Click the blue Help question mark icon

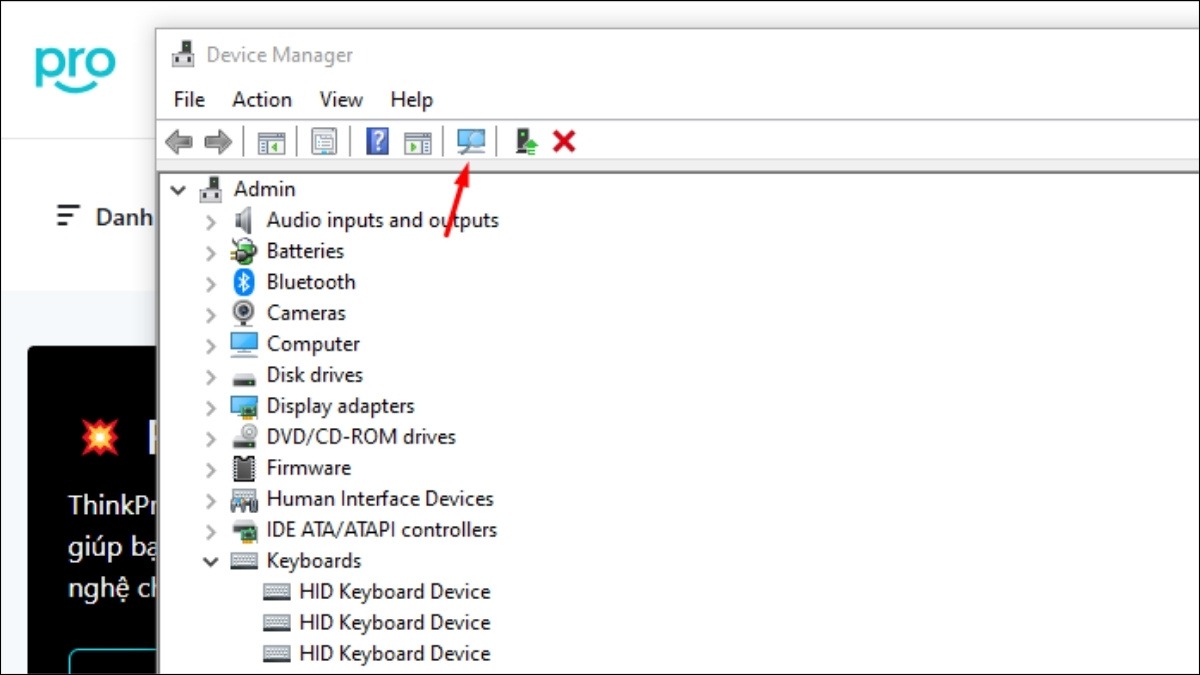pos(377,142)
